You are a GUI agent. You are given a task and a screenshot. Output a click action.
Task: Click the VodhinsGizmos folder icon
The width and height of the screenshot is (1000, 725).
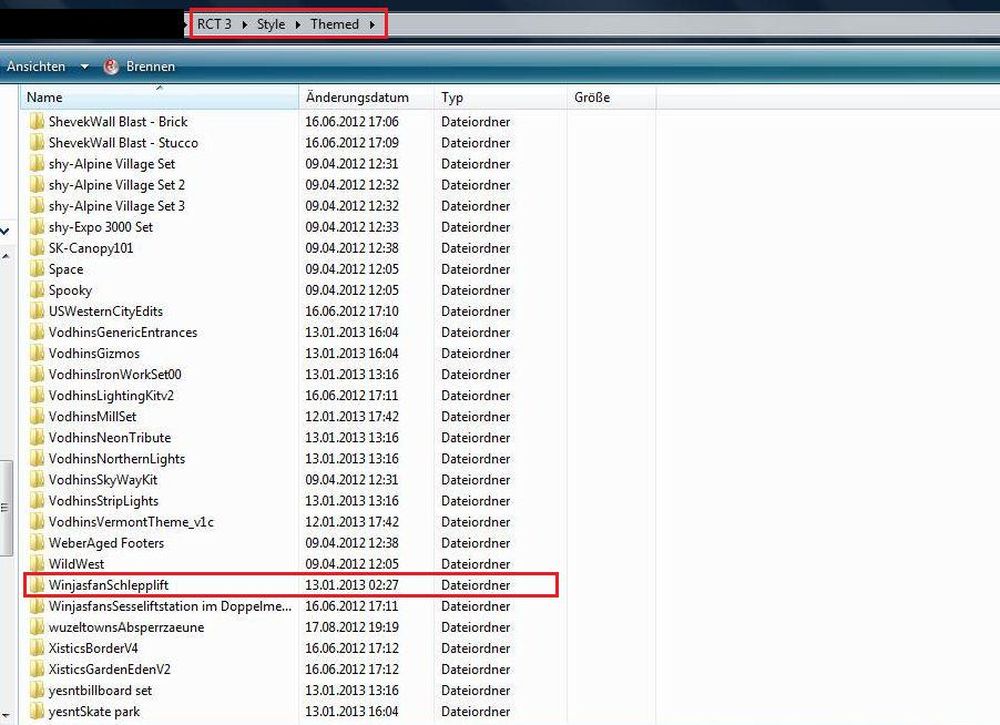(x=37, y=353)
